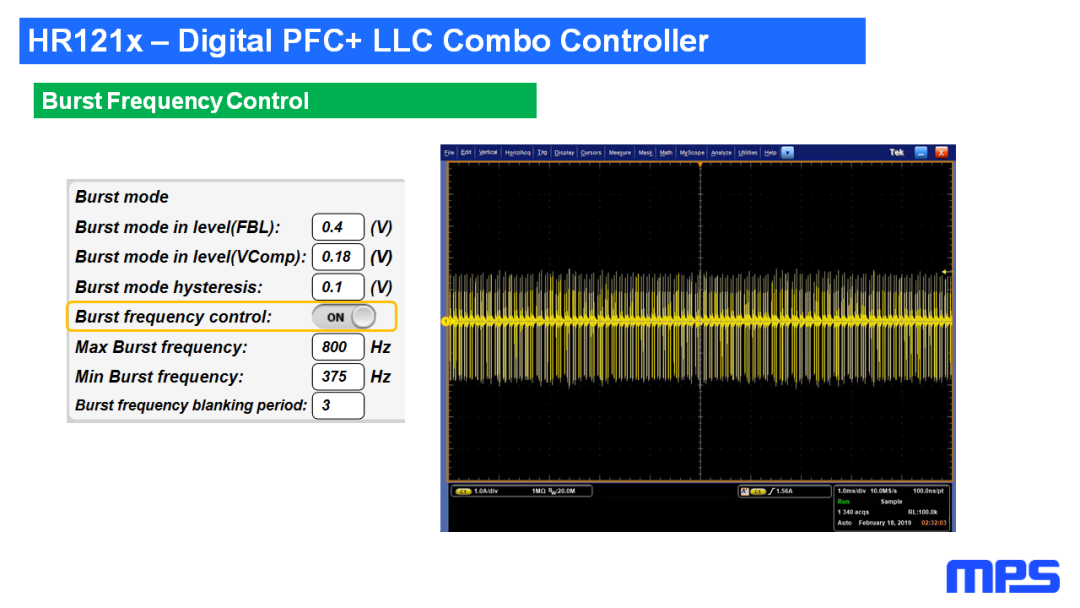Click the orange trigger position marker atop graticule
Screen dimensions: 1080x608
(x=700, y=165)
